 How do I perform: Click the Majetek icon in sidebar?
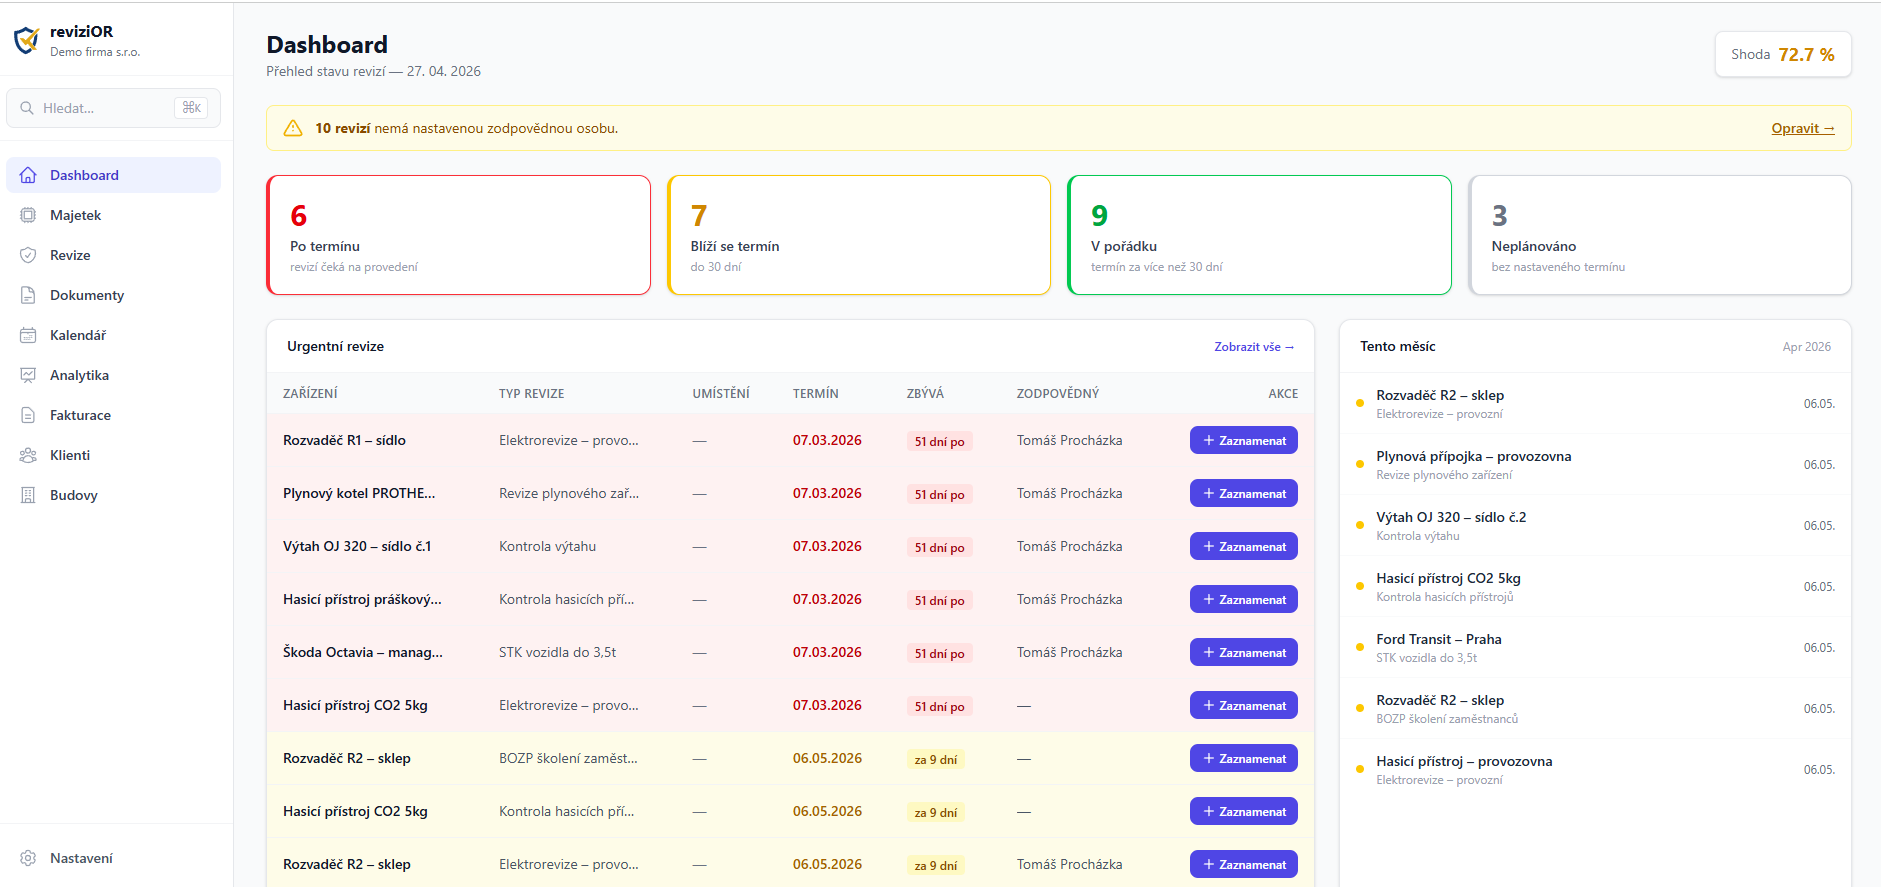pyautogui.click(x=28, y=215)
